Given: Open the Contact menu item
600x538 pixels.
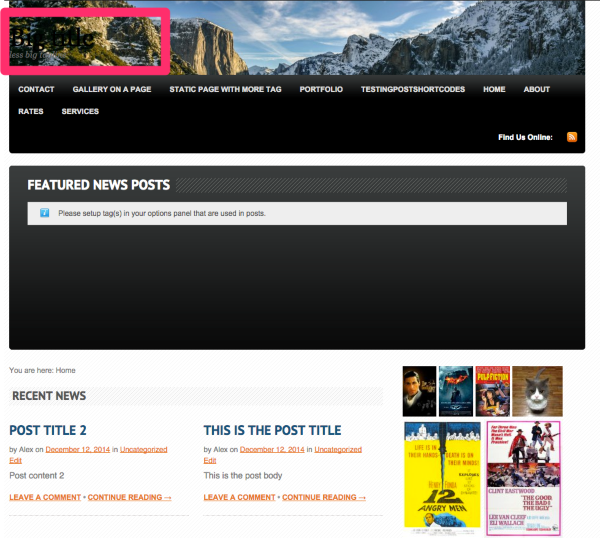Looking at the screenshot, I should 36,89.
